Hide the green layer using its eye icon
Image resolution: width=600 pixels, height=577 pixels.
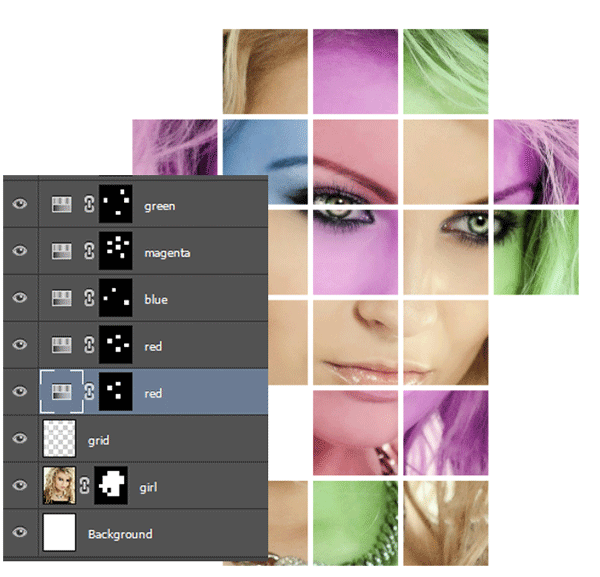pyautogui.click(x=19, y=205)
